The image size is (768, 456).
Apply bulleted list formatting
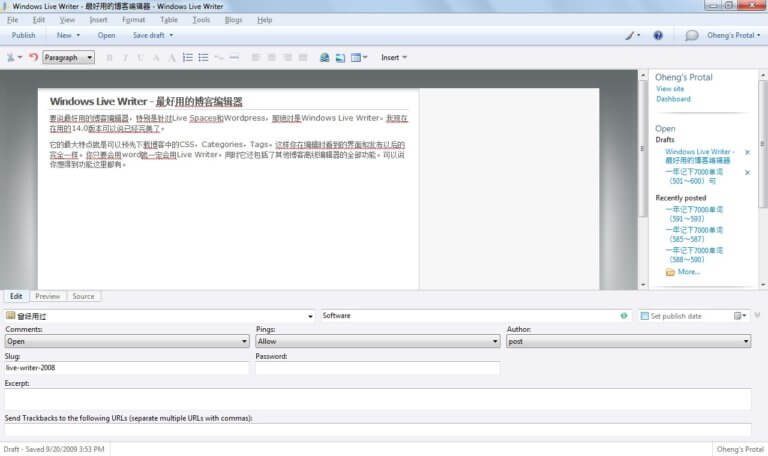[203, 58]
